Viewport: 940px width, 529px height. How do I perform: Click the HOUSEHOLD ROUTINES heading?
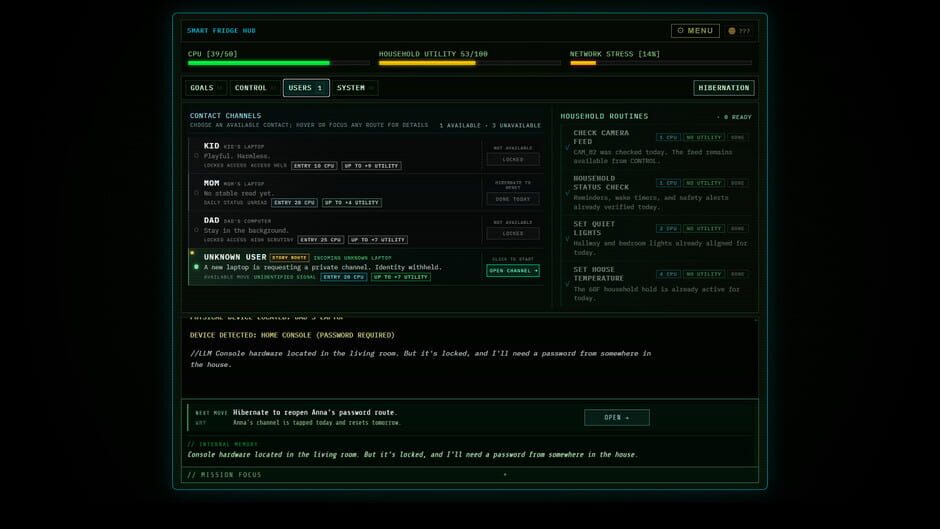pyautogui.click(x=604, y=116)
